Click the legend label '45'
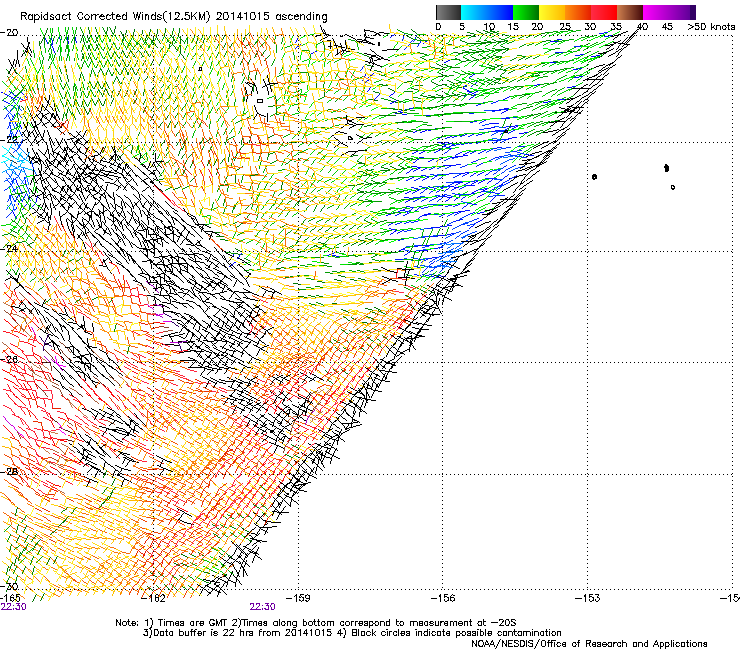Viewport: 740px width, 650px height. [x=666, y=27]
